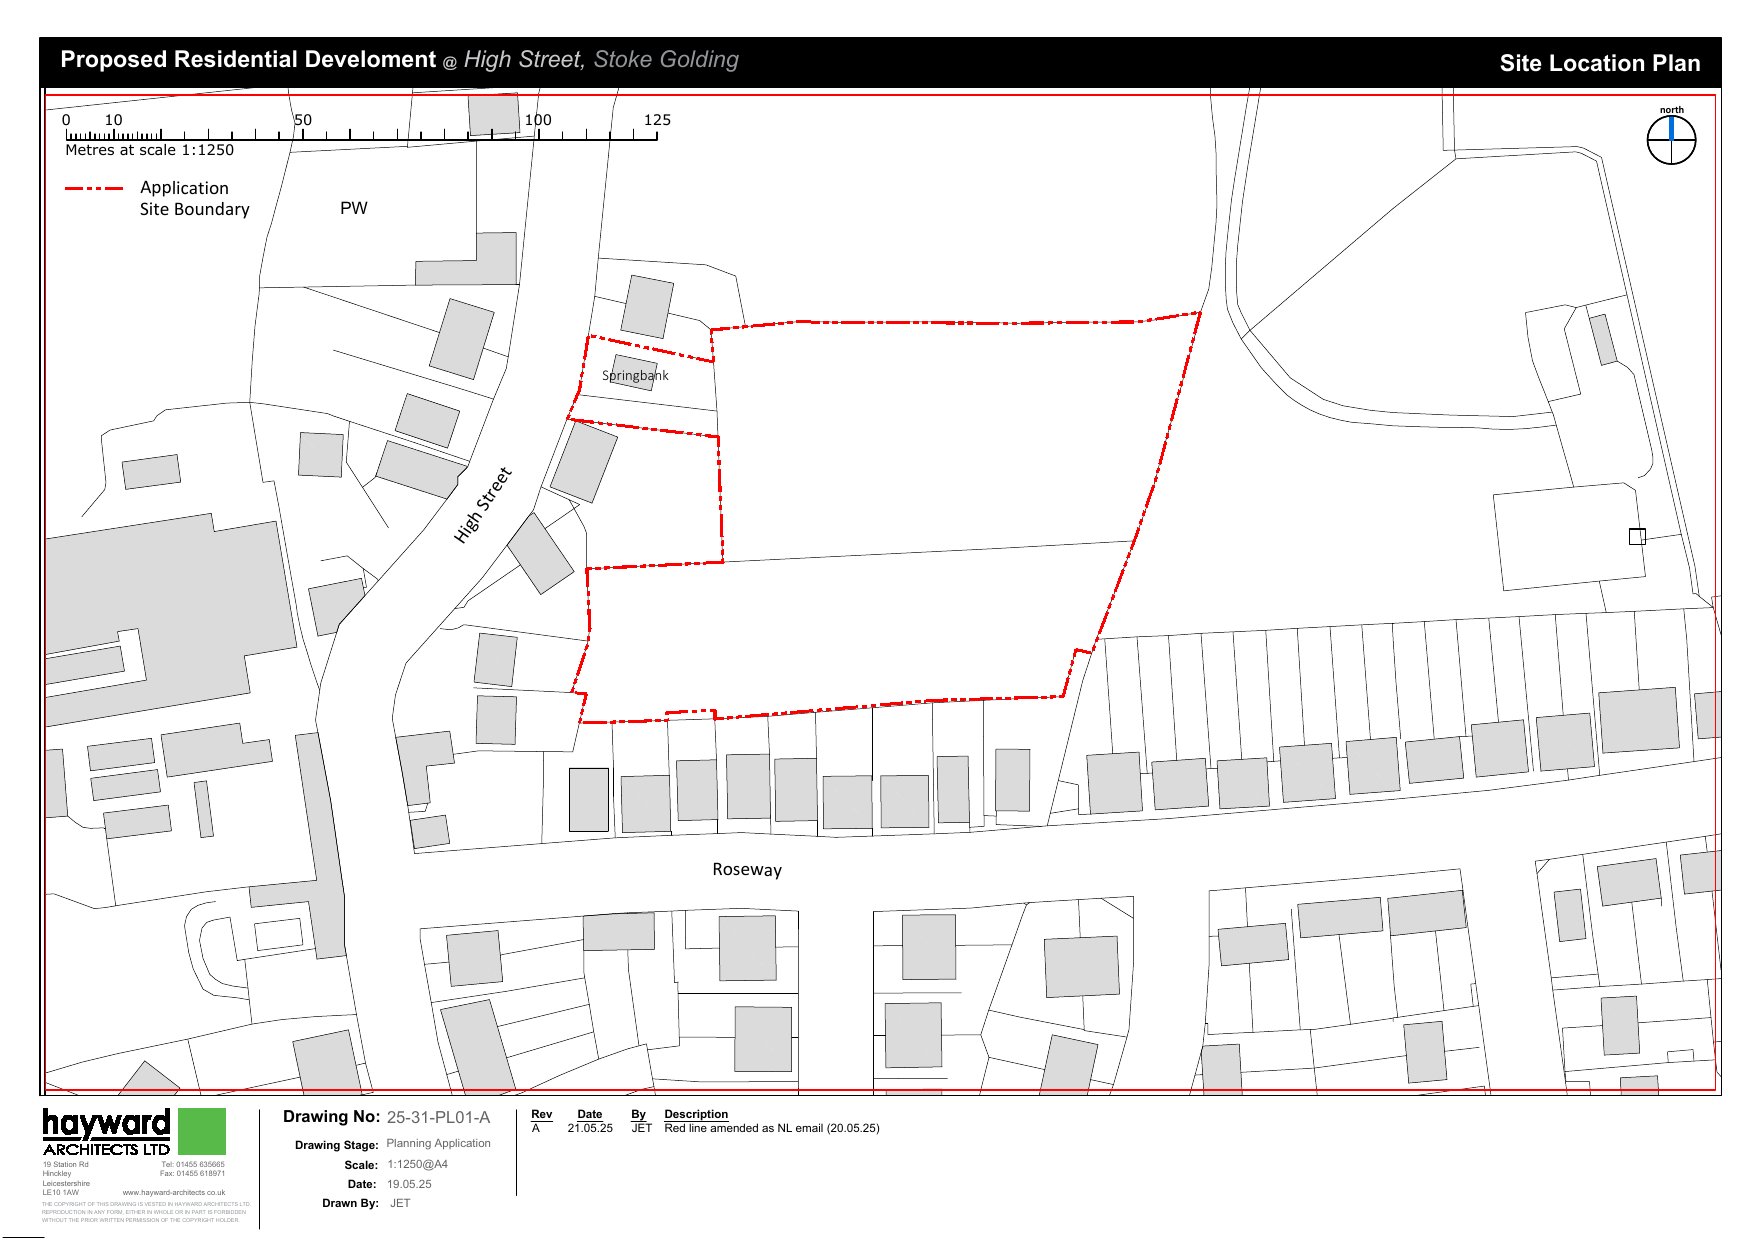This screenshot has width=1755, height=1240.
Task: Click the Hayward Architects logo text
Action: coord(106,1132)
